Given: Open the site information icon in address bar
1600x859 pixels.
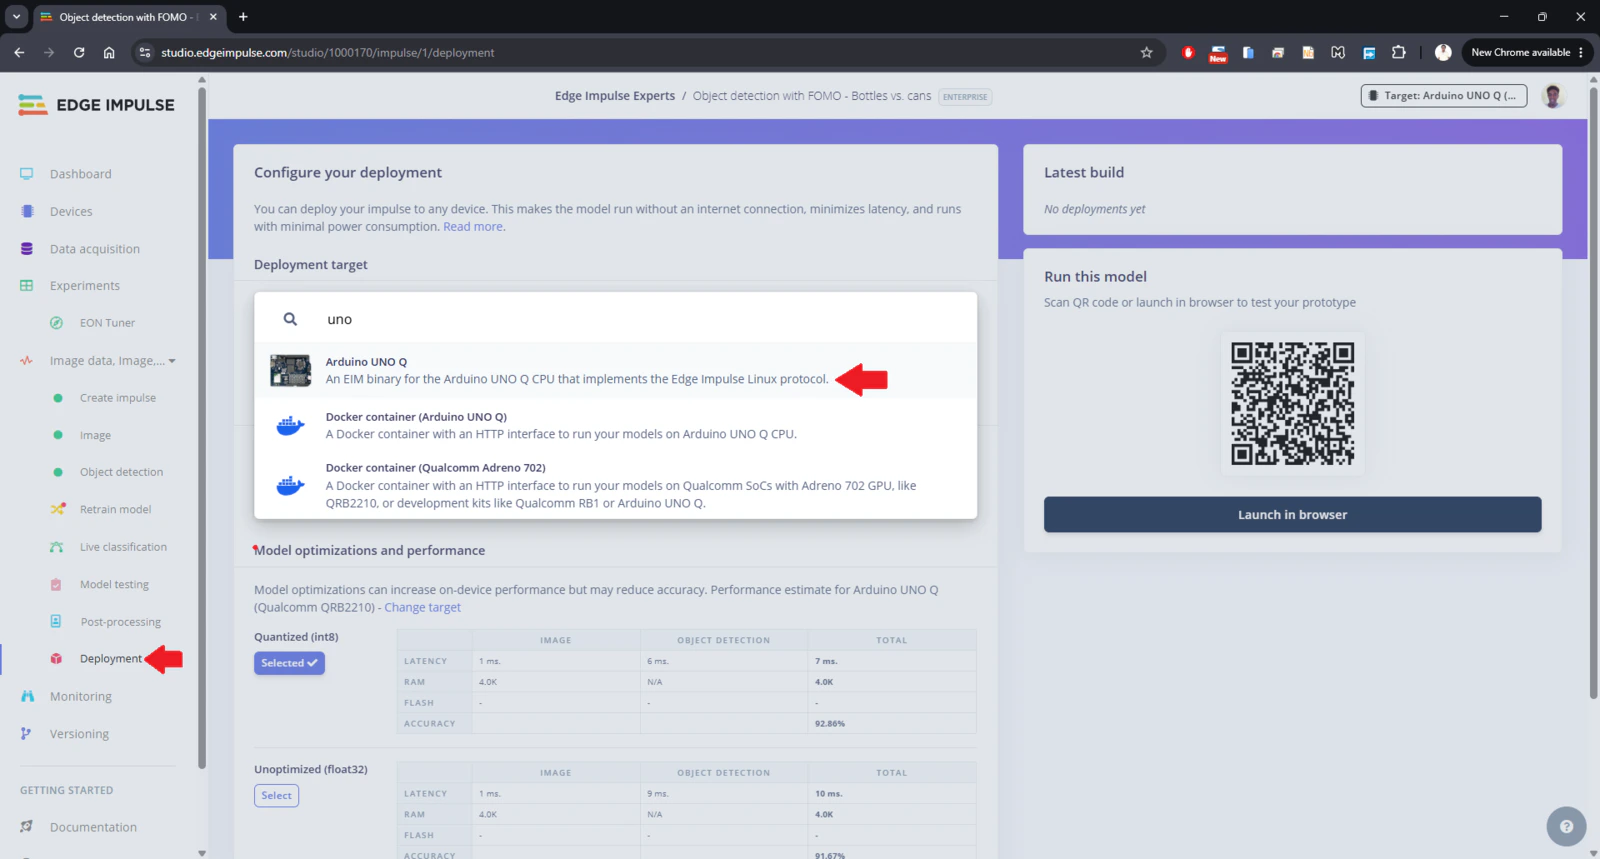Looking at the screenshot, I should pyautogui.click(x=145, y=52).
